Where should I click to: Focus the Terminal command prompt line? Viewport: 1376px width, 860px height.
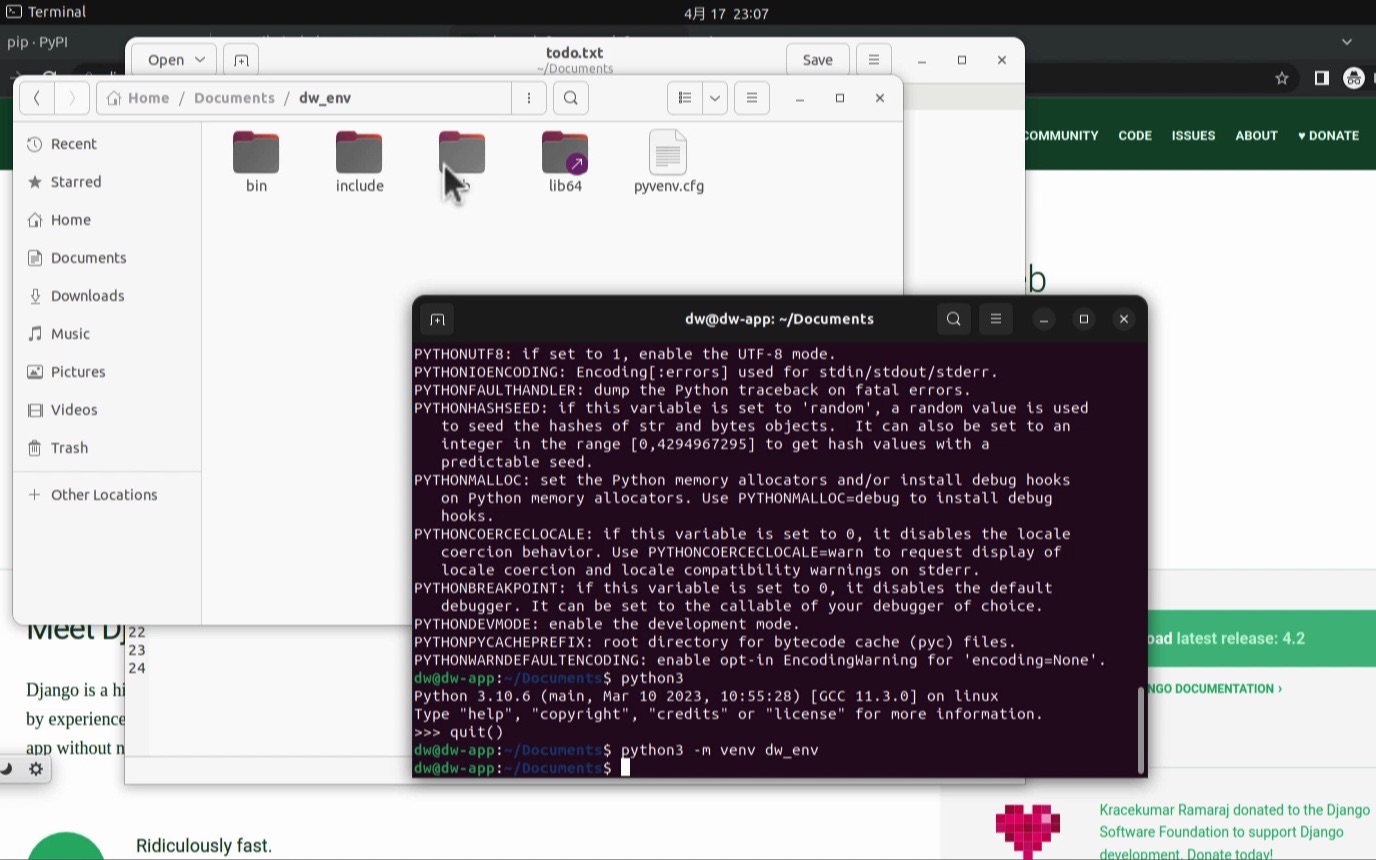(x=776, y=768)
